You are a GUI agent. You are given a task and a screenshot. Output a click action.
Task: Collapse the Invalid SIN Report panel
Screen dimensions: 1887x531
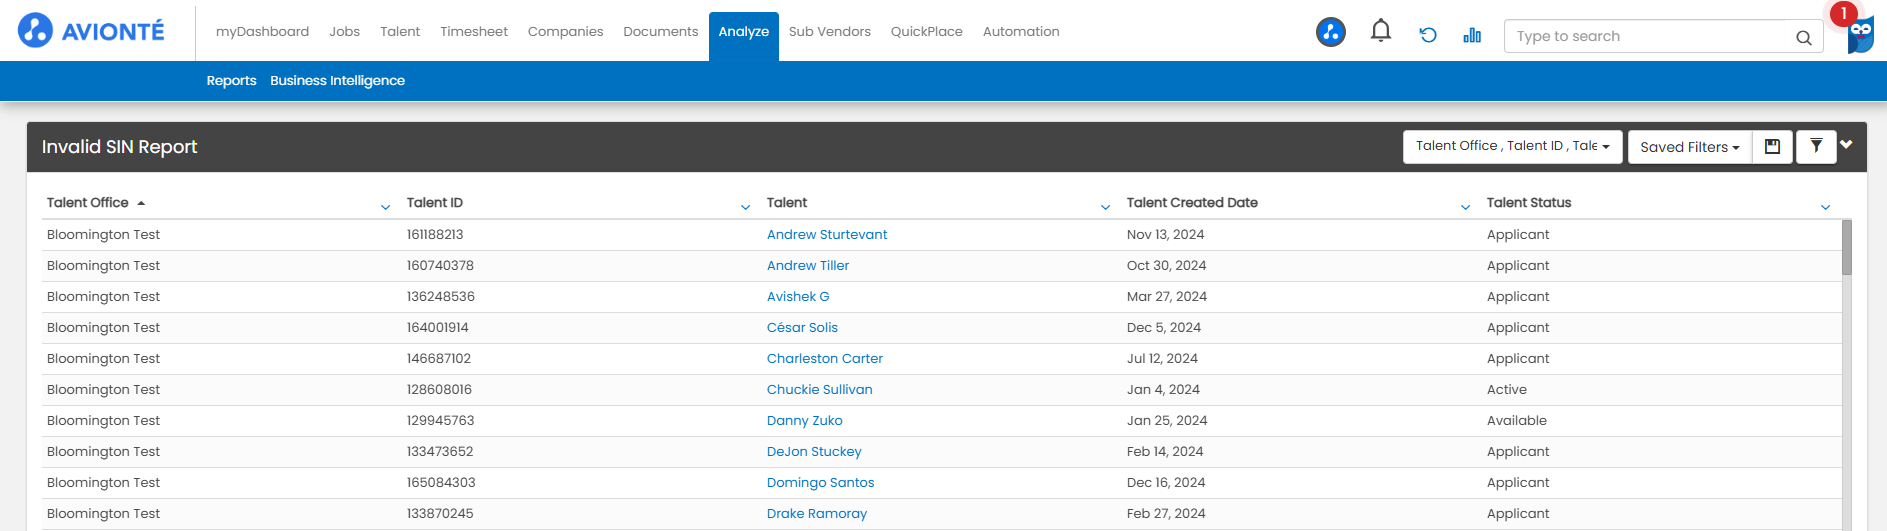coord(1846,145)
